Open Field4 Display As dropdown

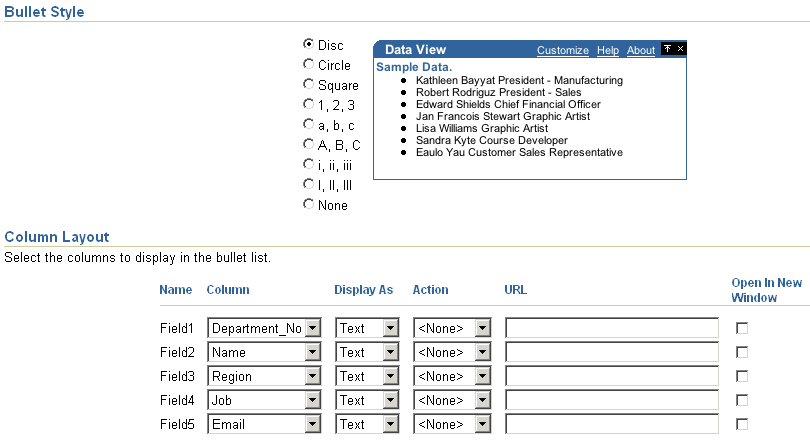[367, 400]
